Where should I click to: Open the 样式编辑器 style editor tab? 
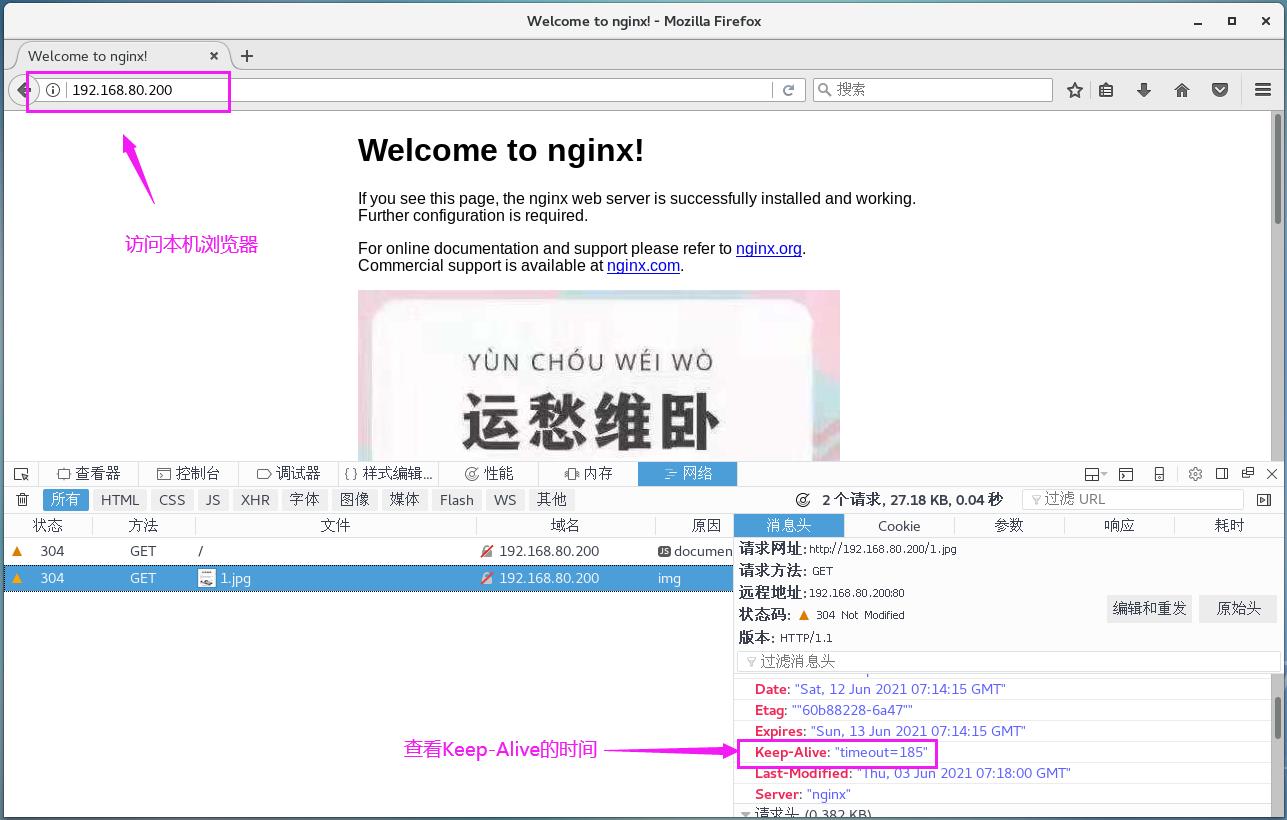pos(388,474)
